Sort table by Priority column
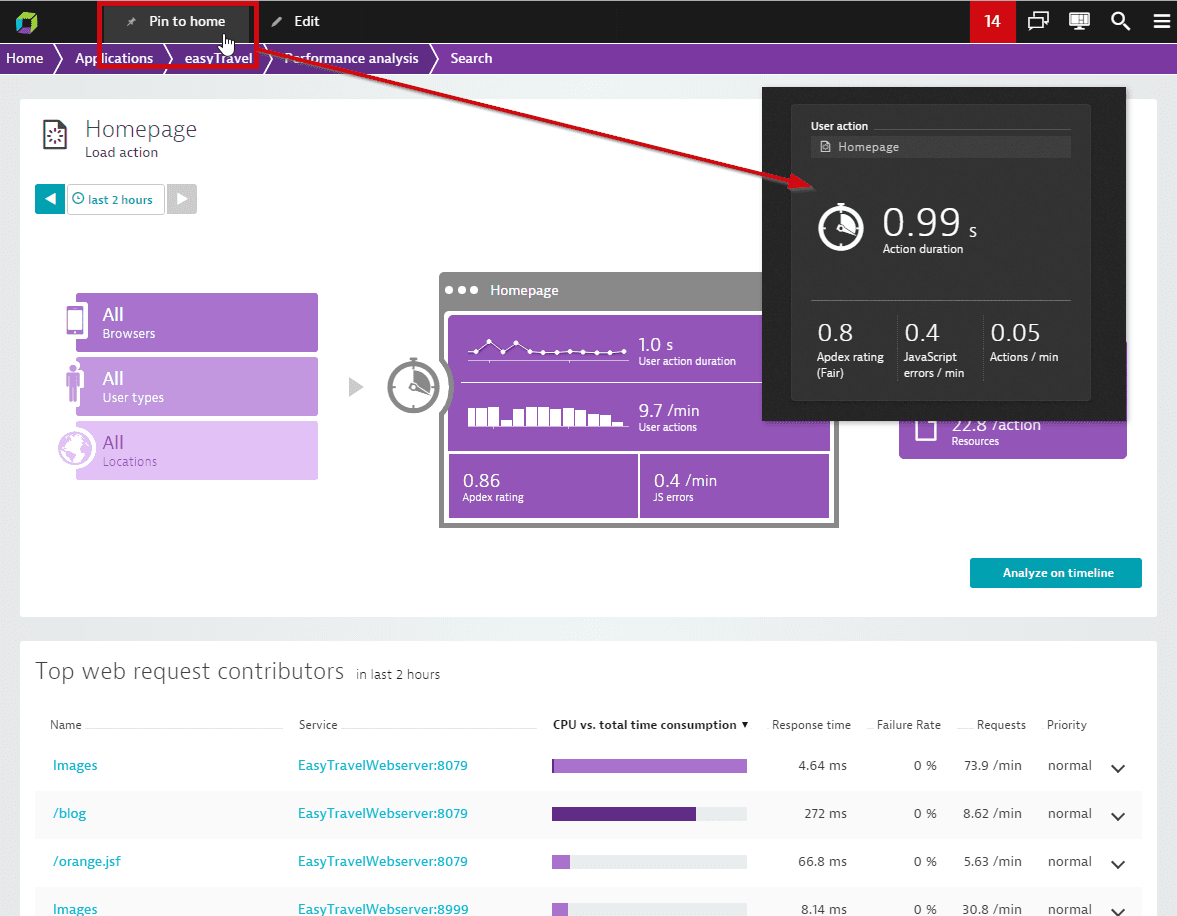This screenshot has height=916, width=1177. click(x=1067, y=725)
